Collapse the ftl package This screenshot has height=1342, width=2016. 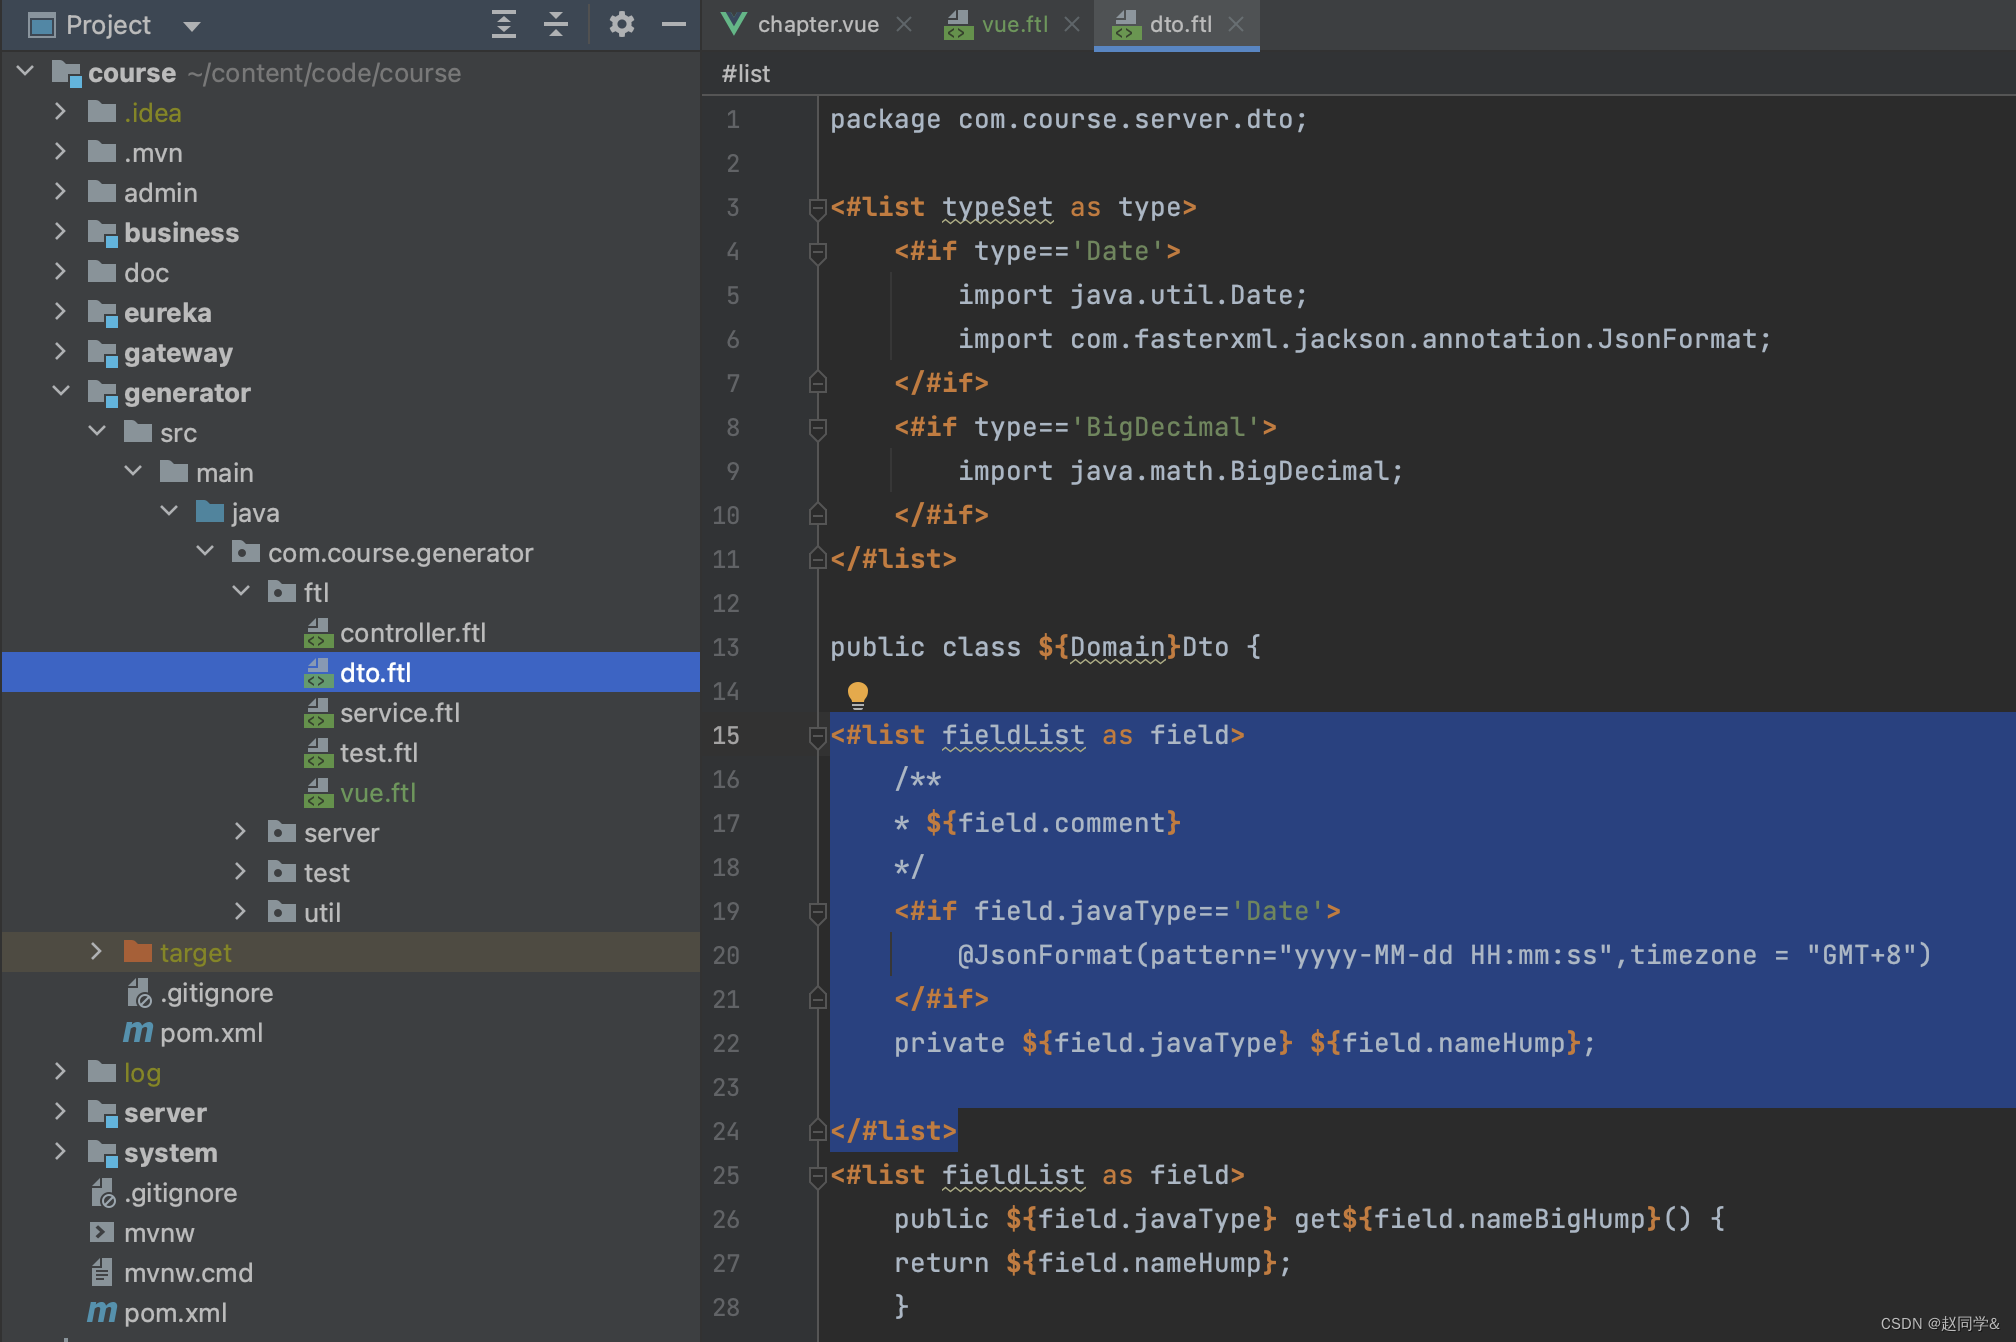(x=241, y=592)
